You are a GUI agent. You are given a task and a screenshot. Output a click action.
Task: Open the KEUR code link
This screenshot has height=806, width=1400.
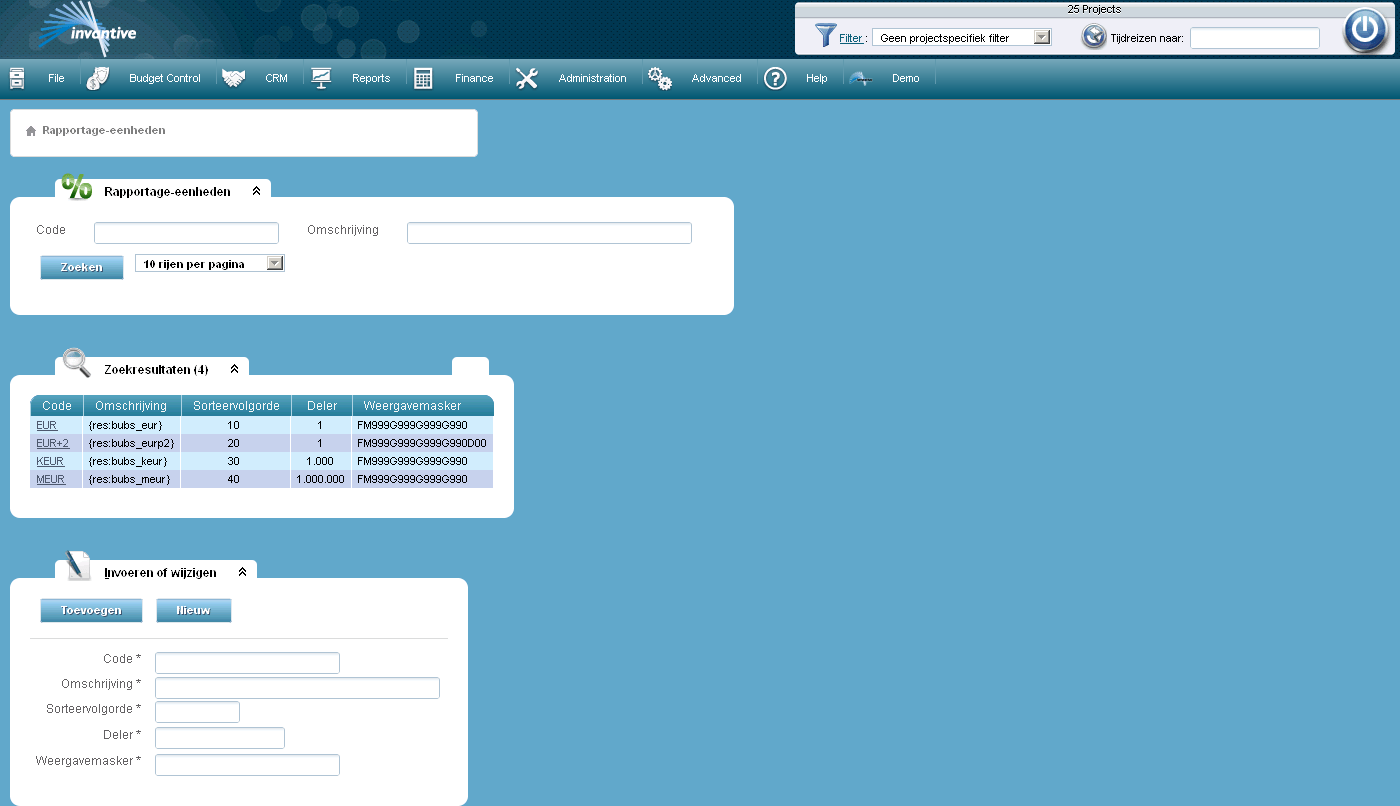click(50, 461)
